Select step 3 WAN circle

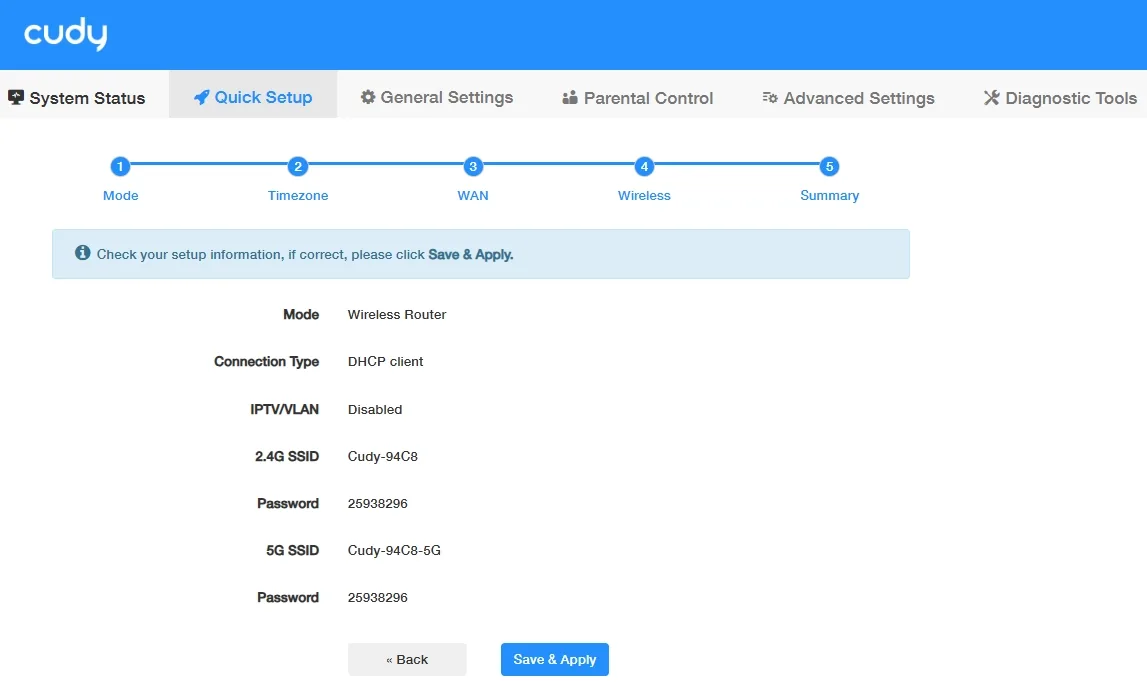473,167
